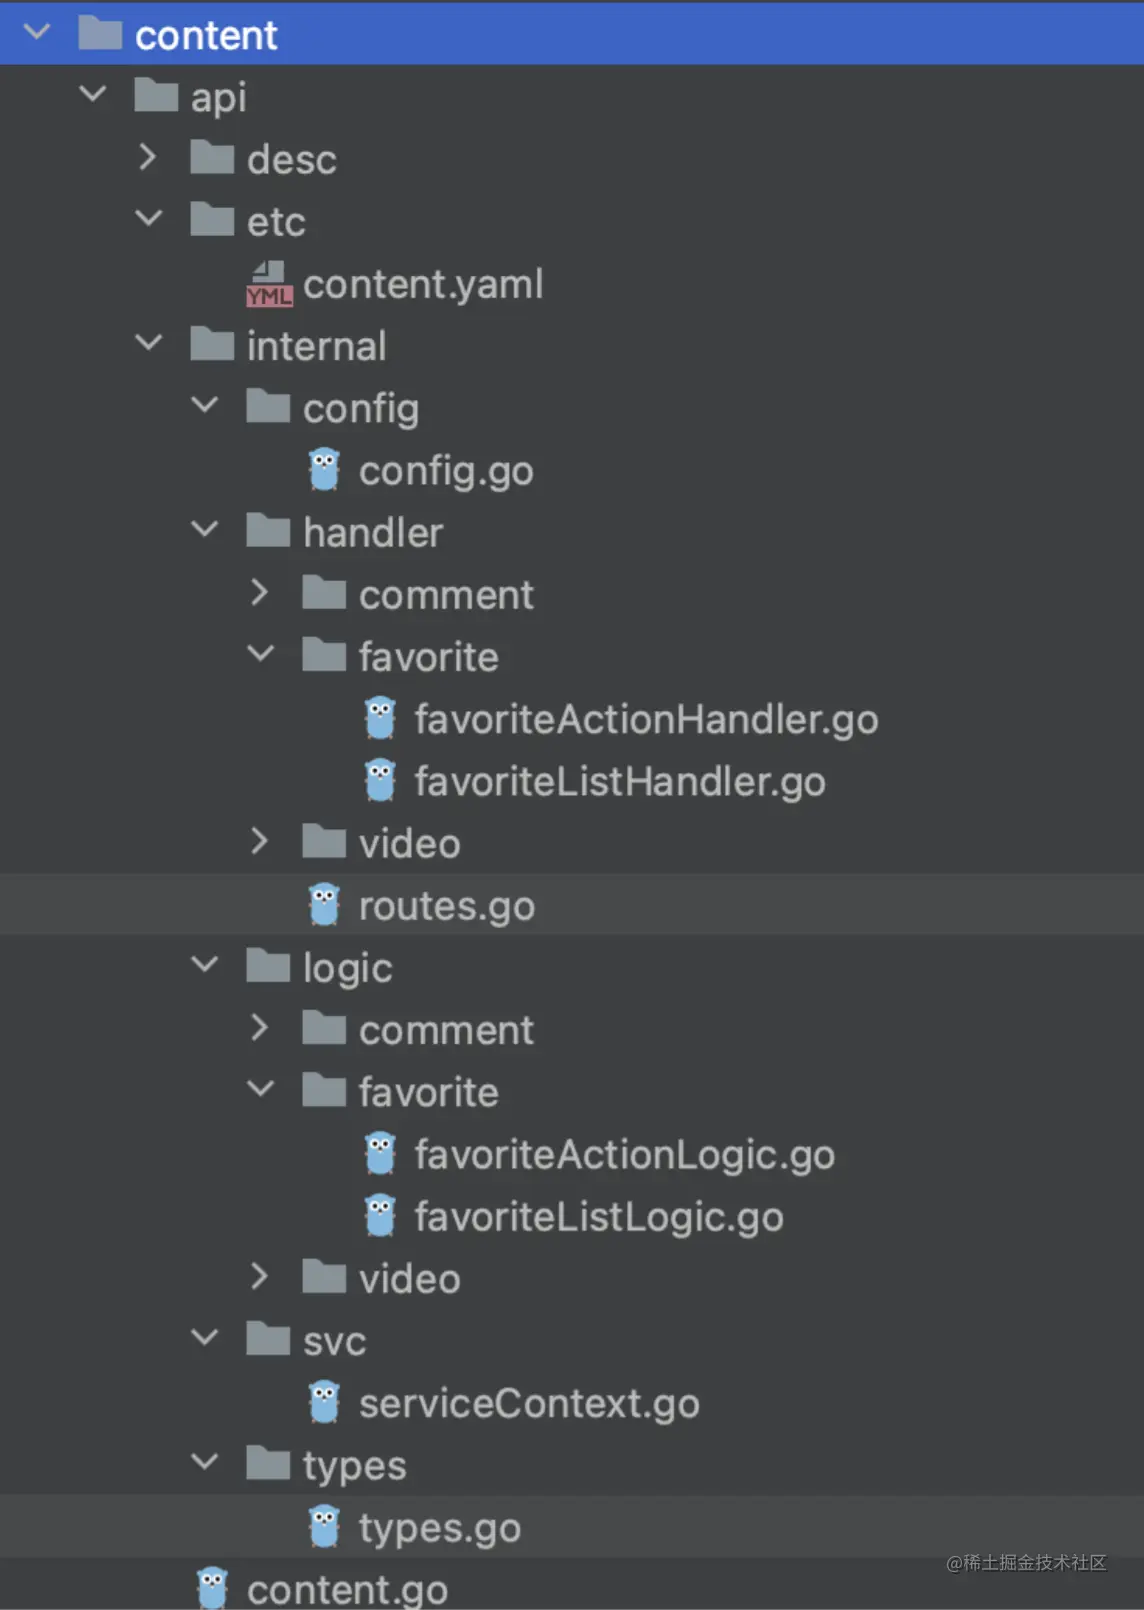Click the Go gopher icon for config.go
Viewport: 1144px width, 1610px height.
(x=324, y=470)
